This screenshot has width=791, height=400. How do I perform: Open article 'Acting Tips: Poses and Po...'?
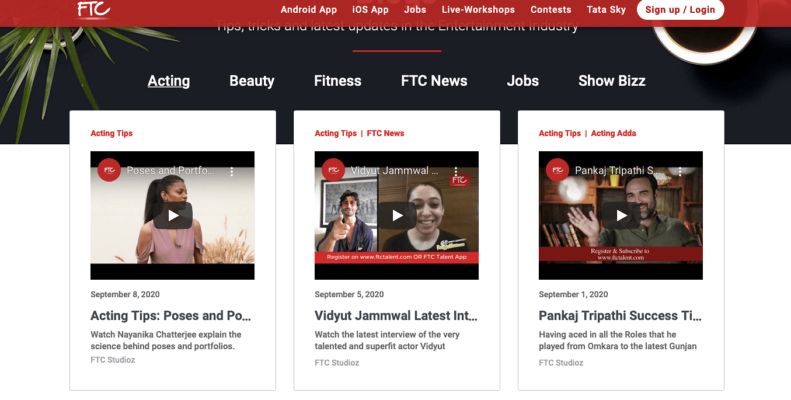point(171,316)
